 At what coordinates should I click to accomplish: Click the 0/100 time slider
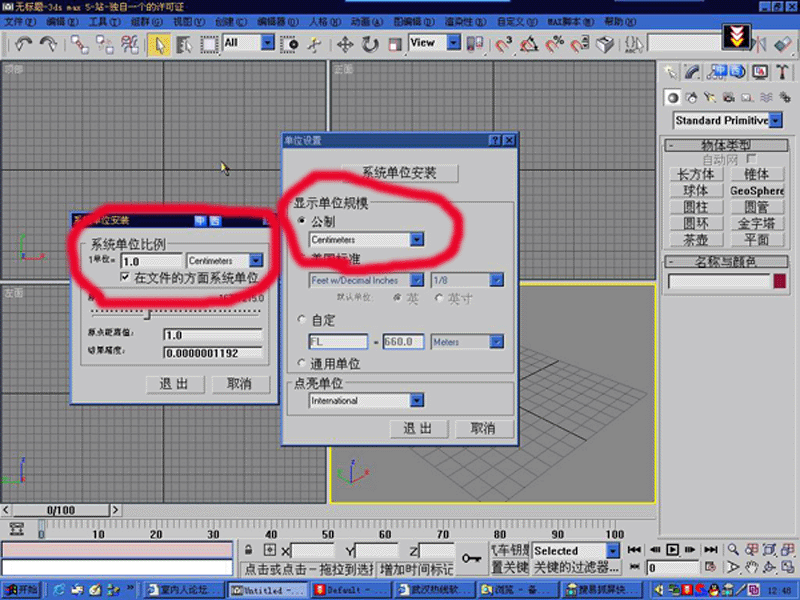[x=61, y=510]
